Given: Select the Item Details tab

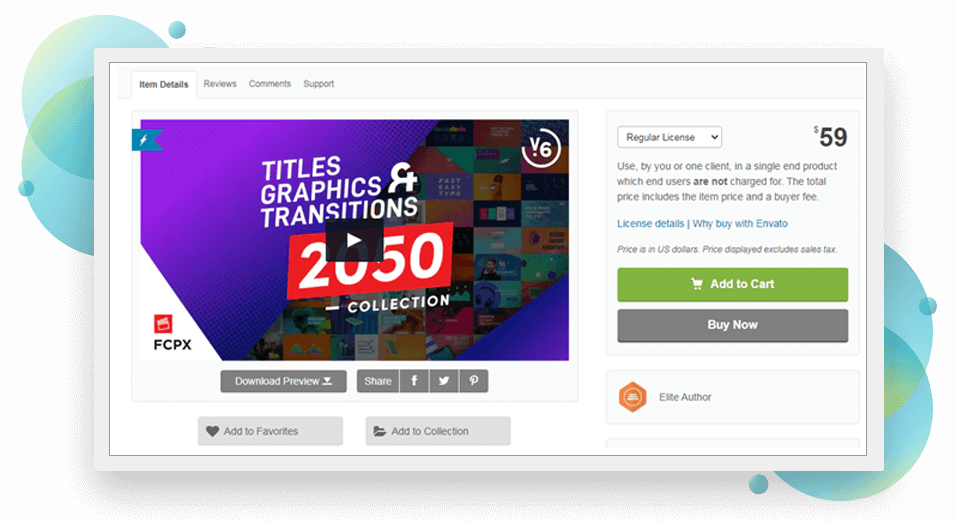Looking at the screenshot, I should pyautogui.click(x=164, y=85).
